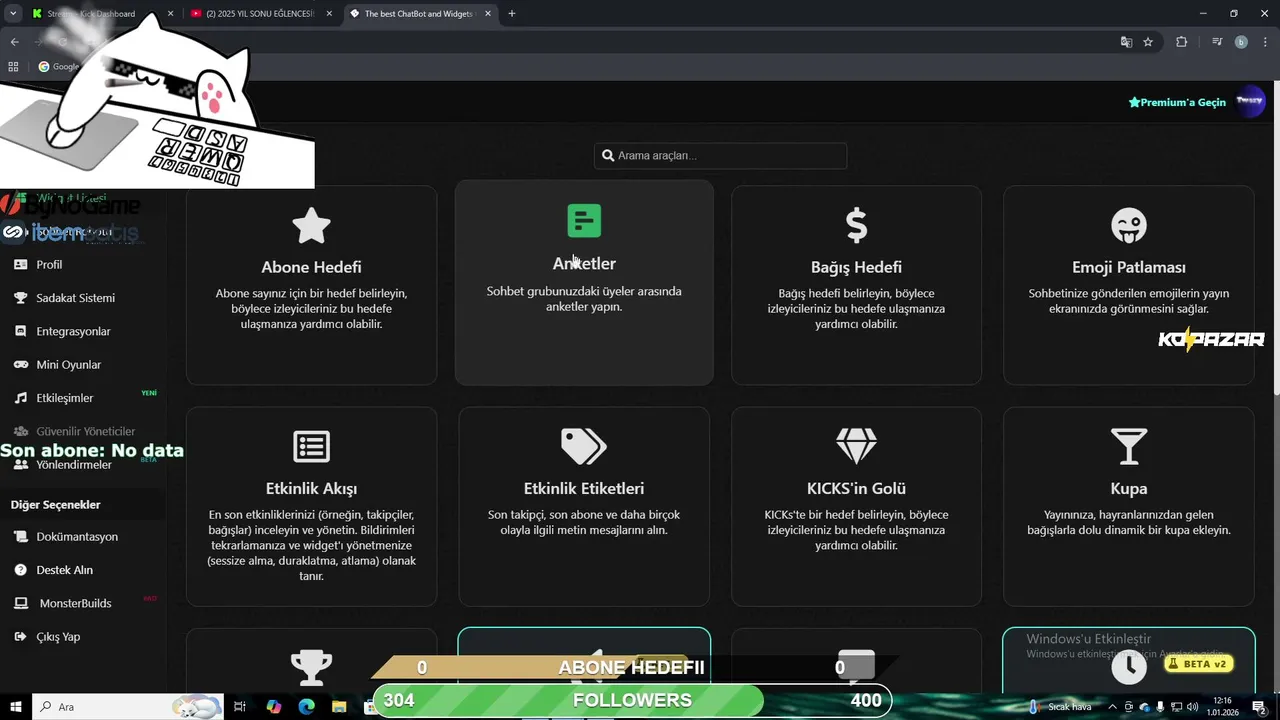1280x720 pixels.
Task: Open the Chrome three-dot menu
Action: [x=1264, y=42]
